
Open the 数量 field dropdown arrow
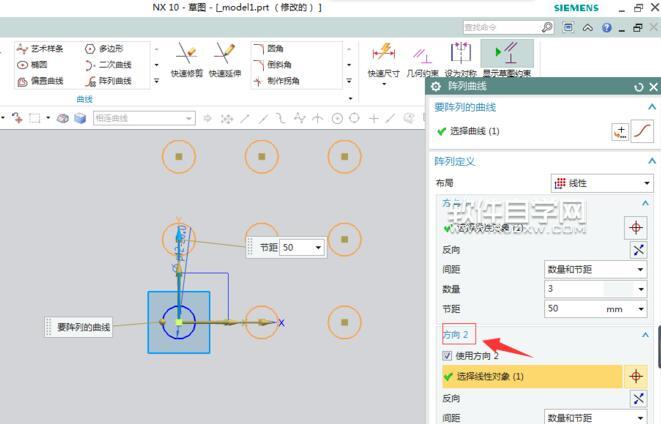(641, 289)
